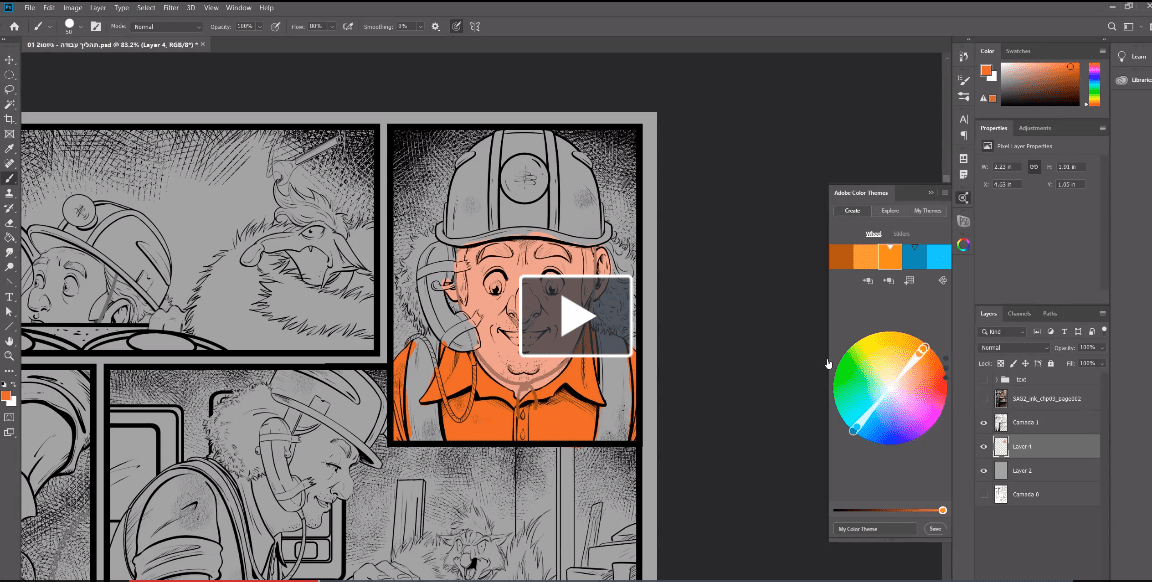Select the Zoom tool in toolbar
Viewport: 1152px width, 582px height.
point(10,355)
